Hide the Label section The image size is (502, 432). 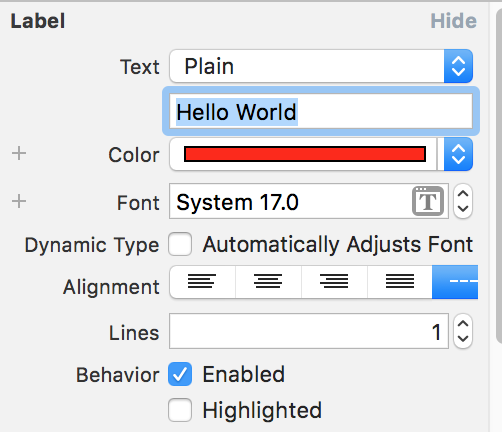point(453,21)
